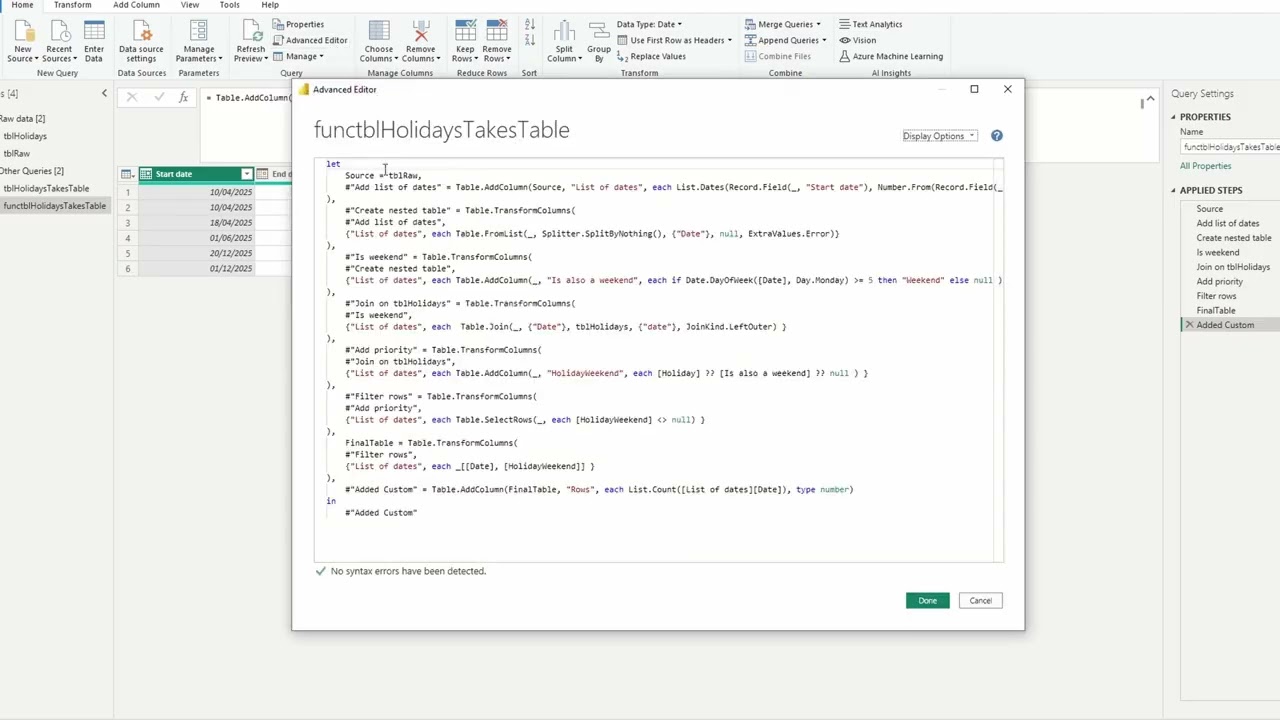Open the Merge Queries dropdown
This screenshot has width=1280, height=720.
[x=783, y=24]
